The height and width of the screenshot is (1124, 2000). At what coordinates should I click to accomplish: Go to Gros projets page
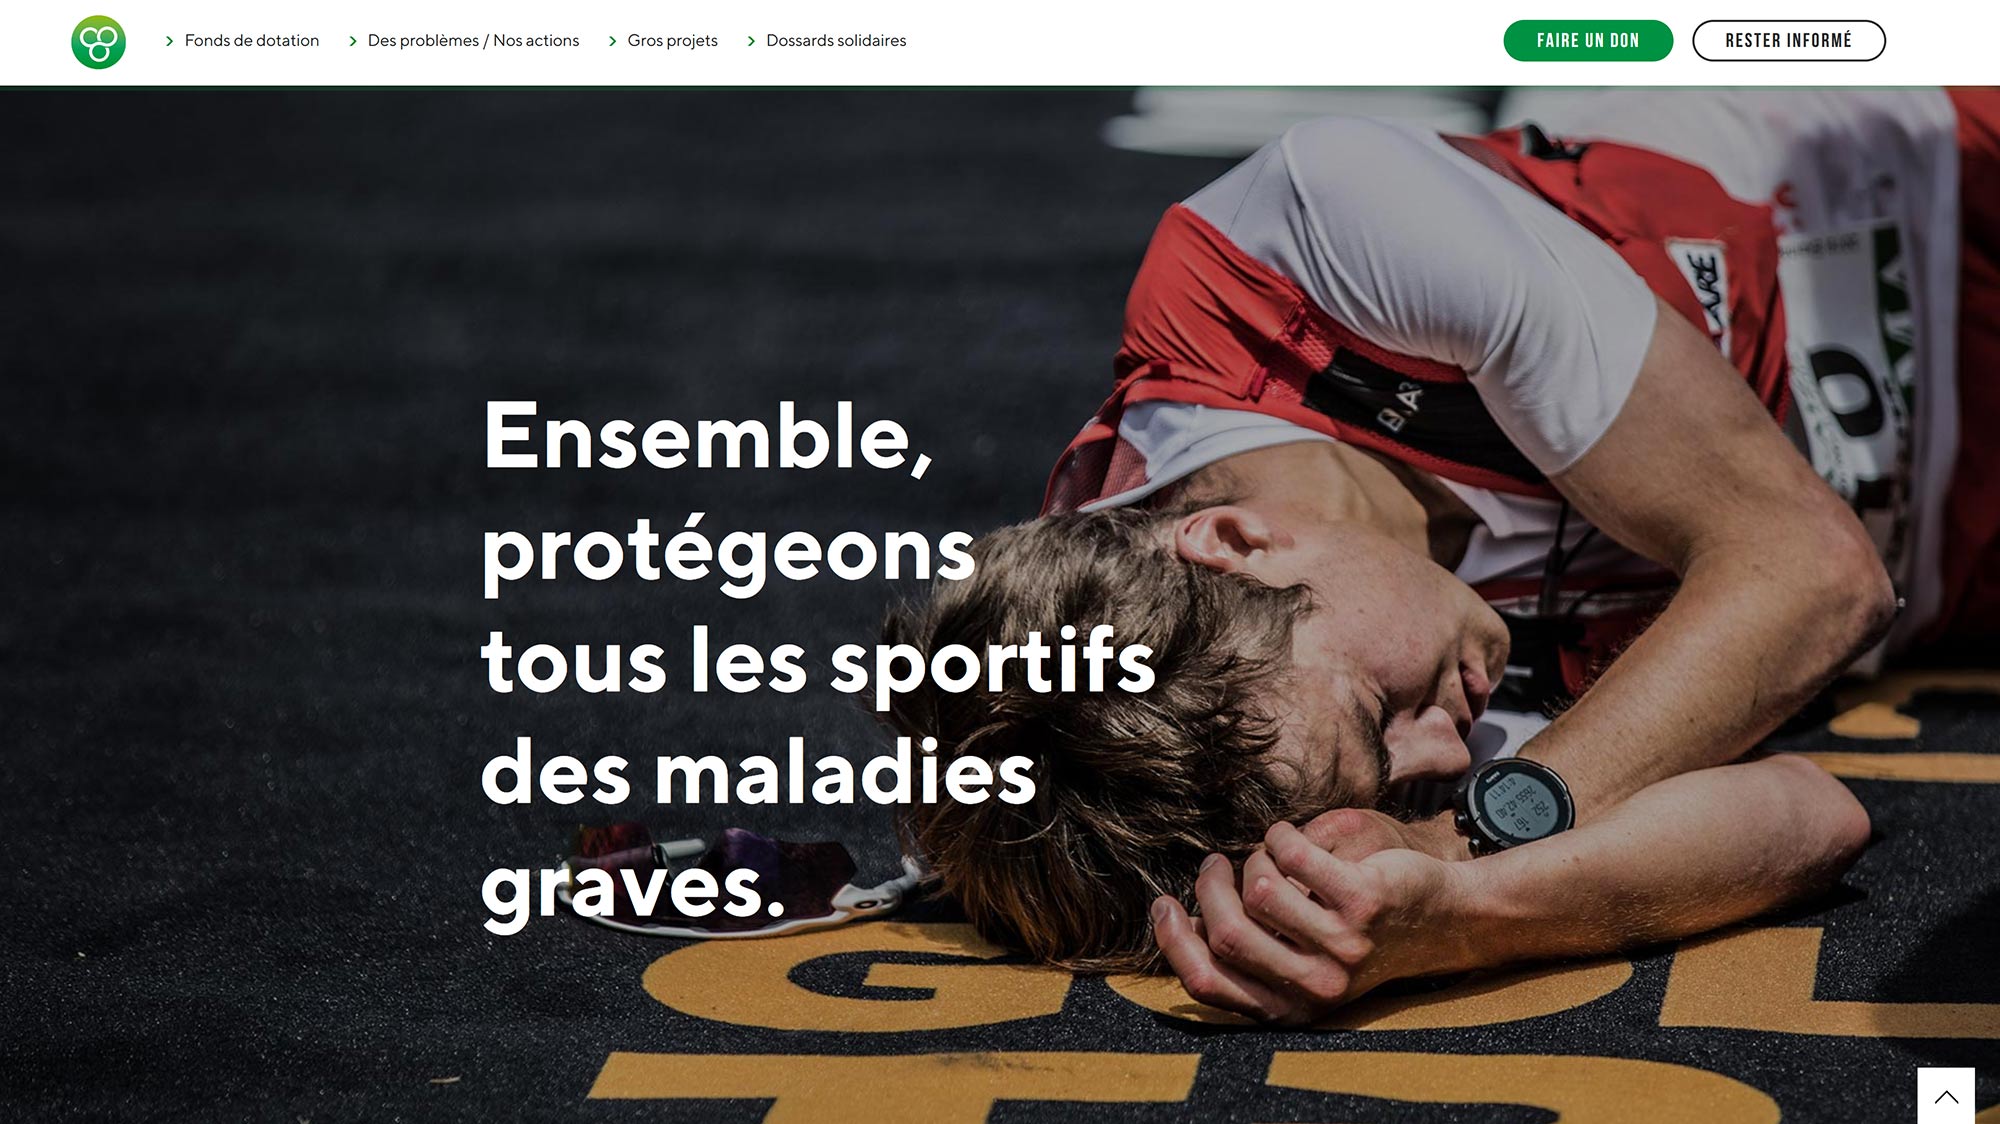(672, 41)
